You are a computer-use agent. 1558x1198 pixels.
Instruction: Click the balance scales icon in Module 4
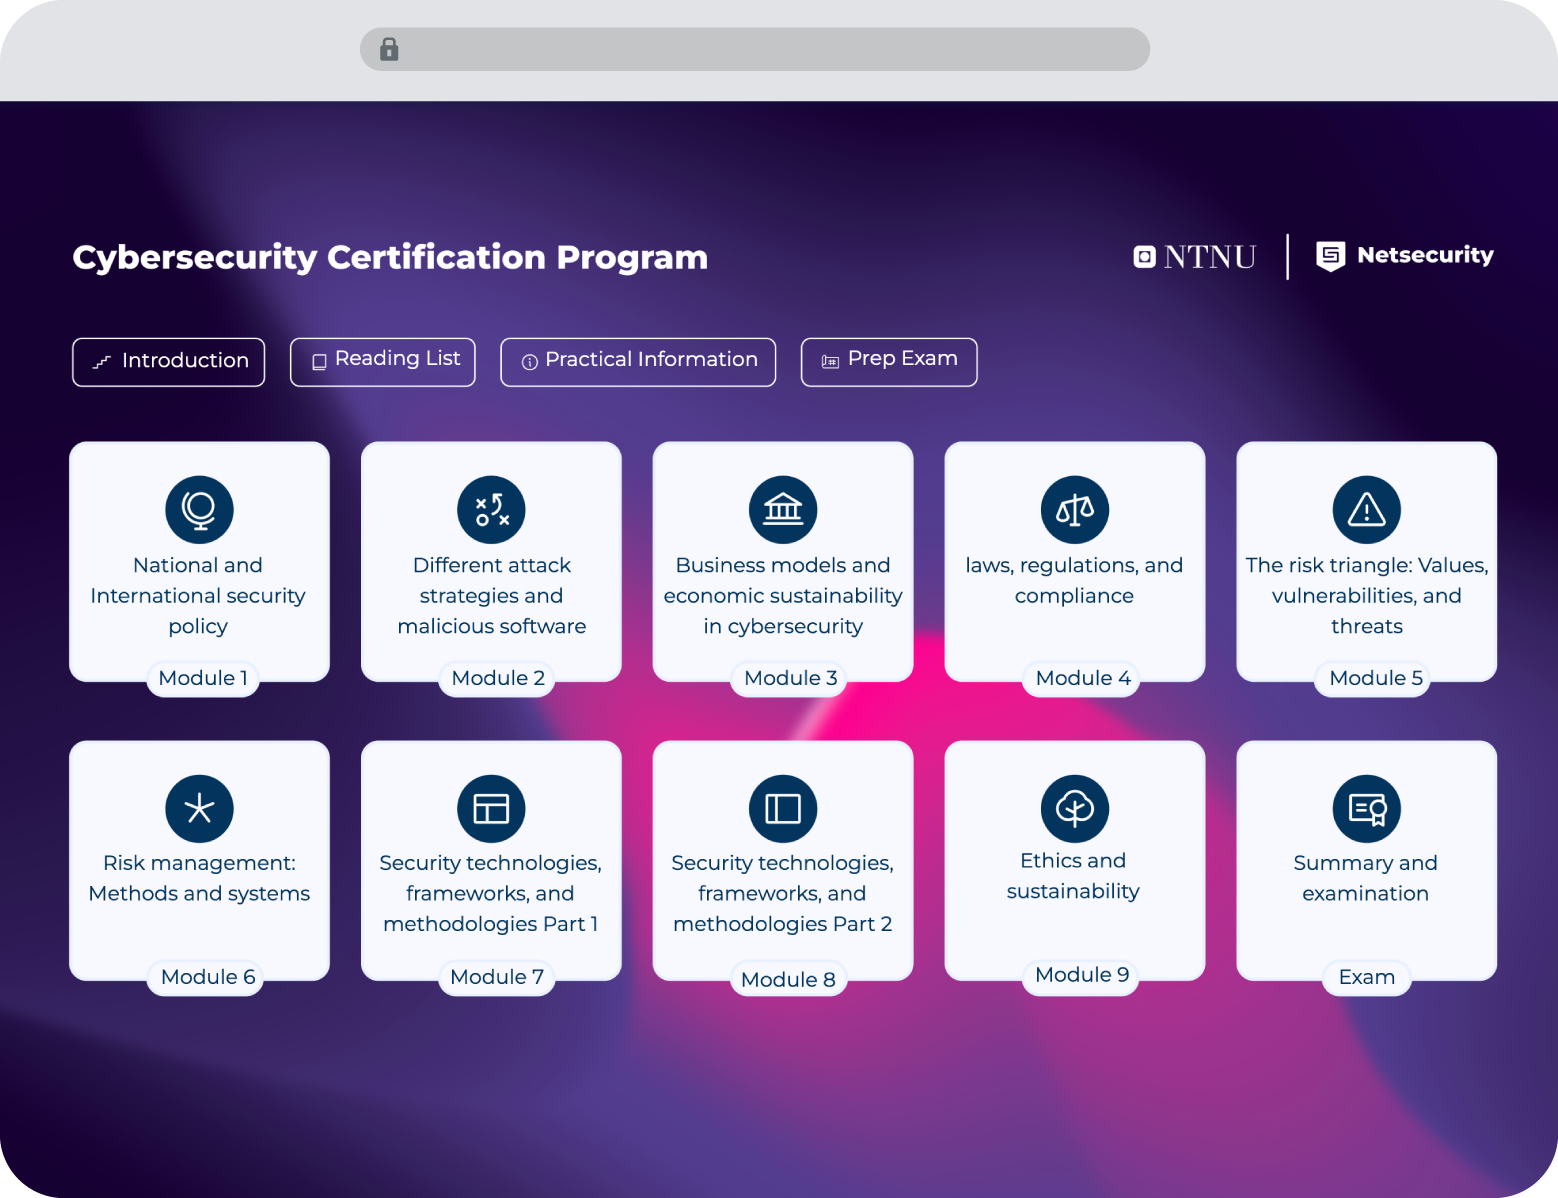point(1075,509)
